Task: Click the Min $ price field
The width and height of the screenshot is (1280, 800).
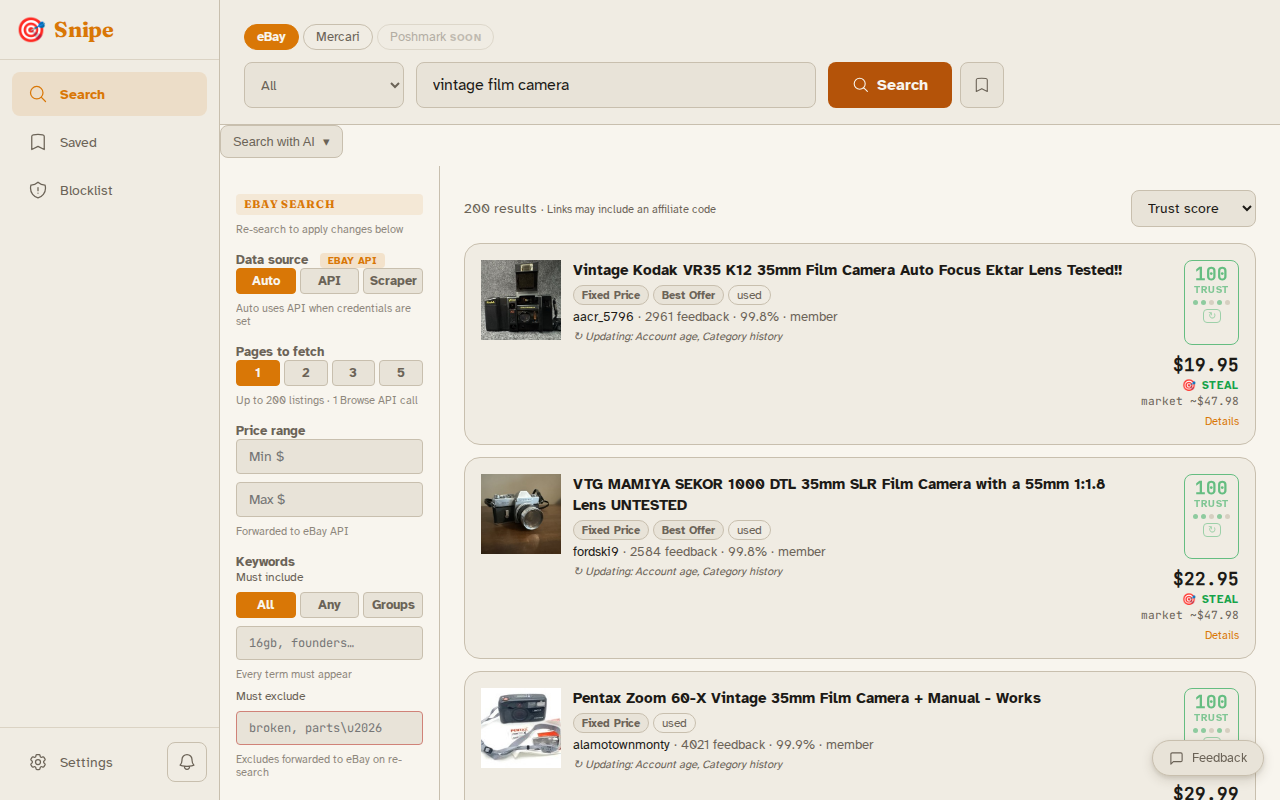Action: click(329, 456)
